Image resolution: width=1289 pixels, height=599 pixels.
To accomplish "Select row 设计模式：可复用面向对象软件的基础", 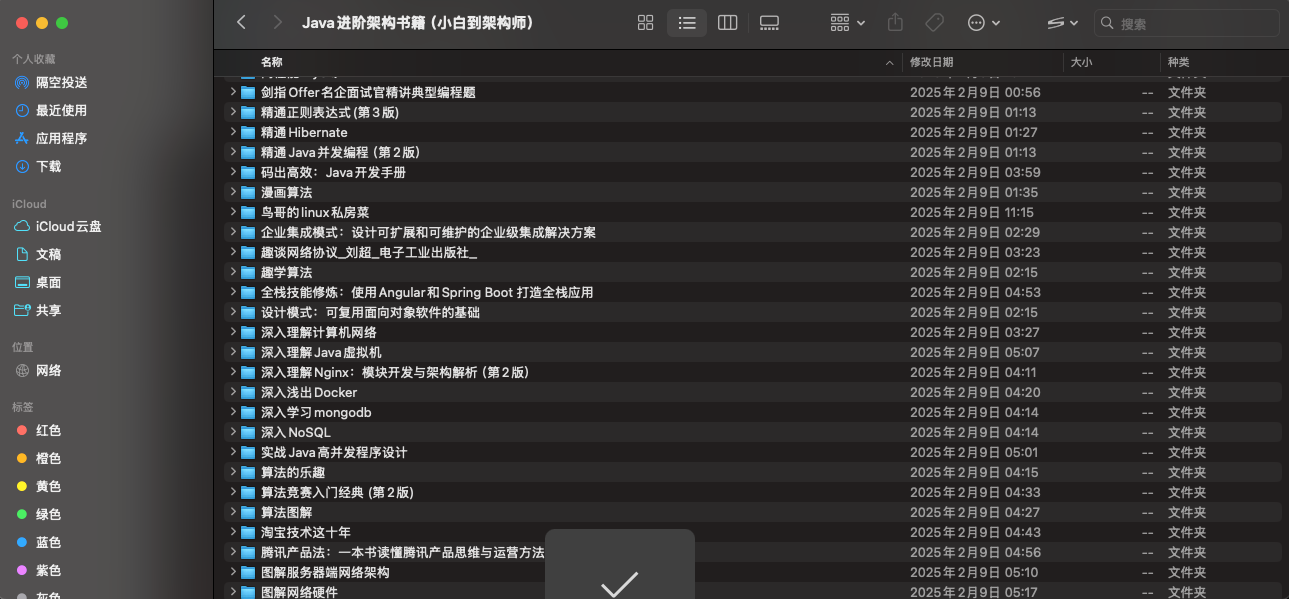I will [x=752, y=312].
